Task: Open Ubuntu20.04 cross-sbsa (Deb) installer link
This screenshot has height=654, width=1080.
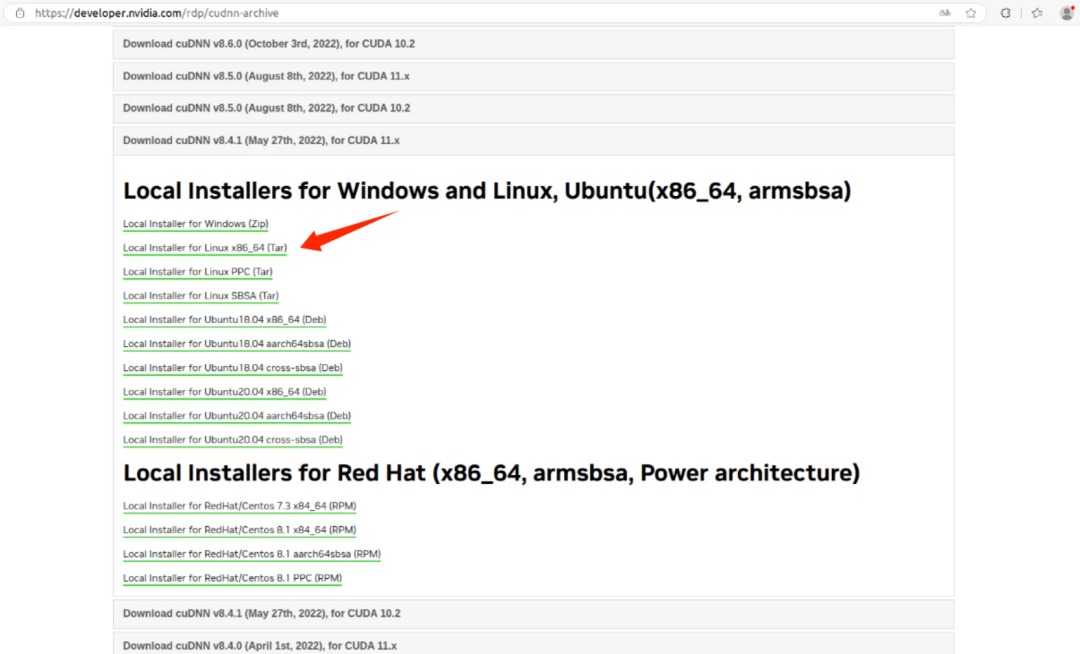Action: click(233, 440)
